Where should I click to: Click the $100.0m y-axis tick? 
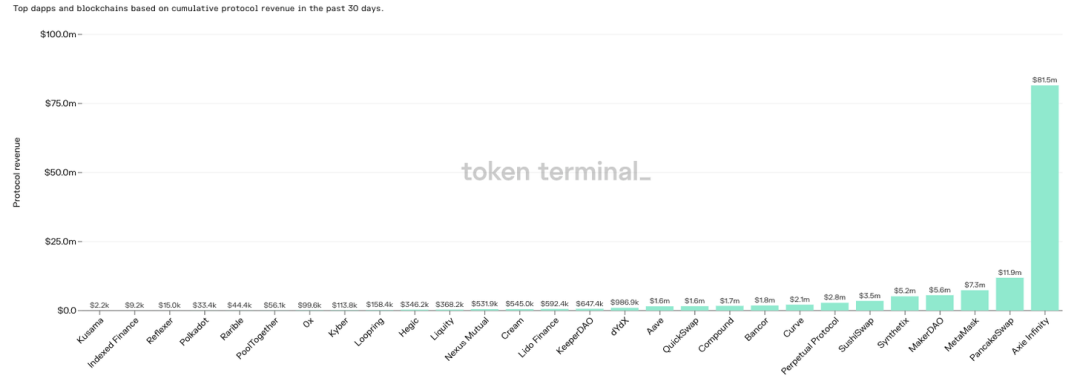point(61,34)
